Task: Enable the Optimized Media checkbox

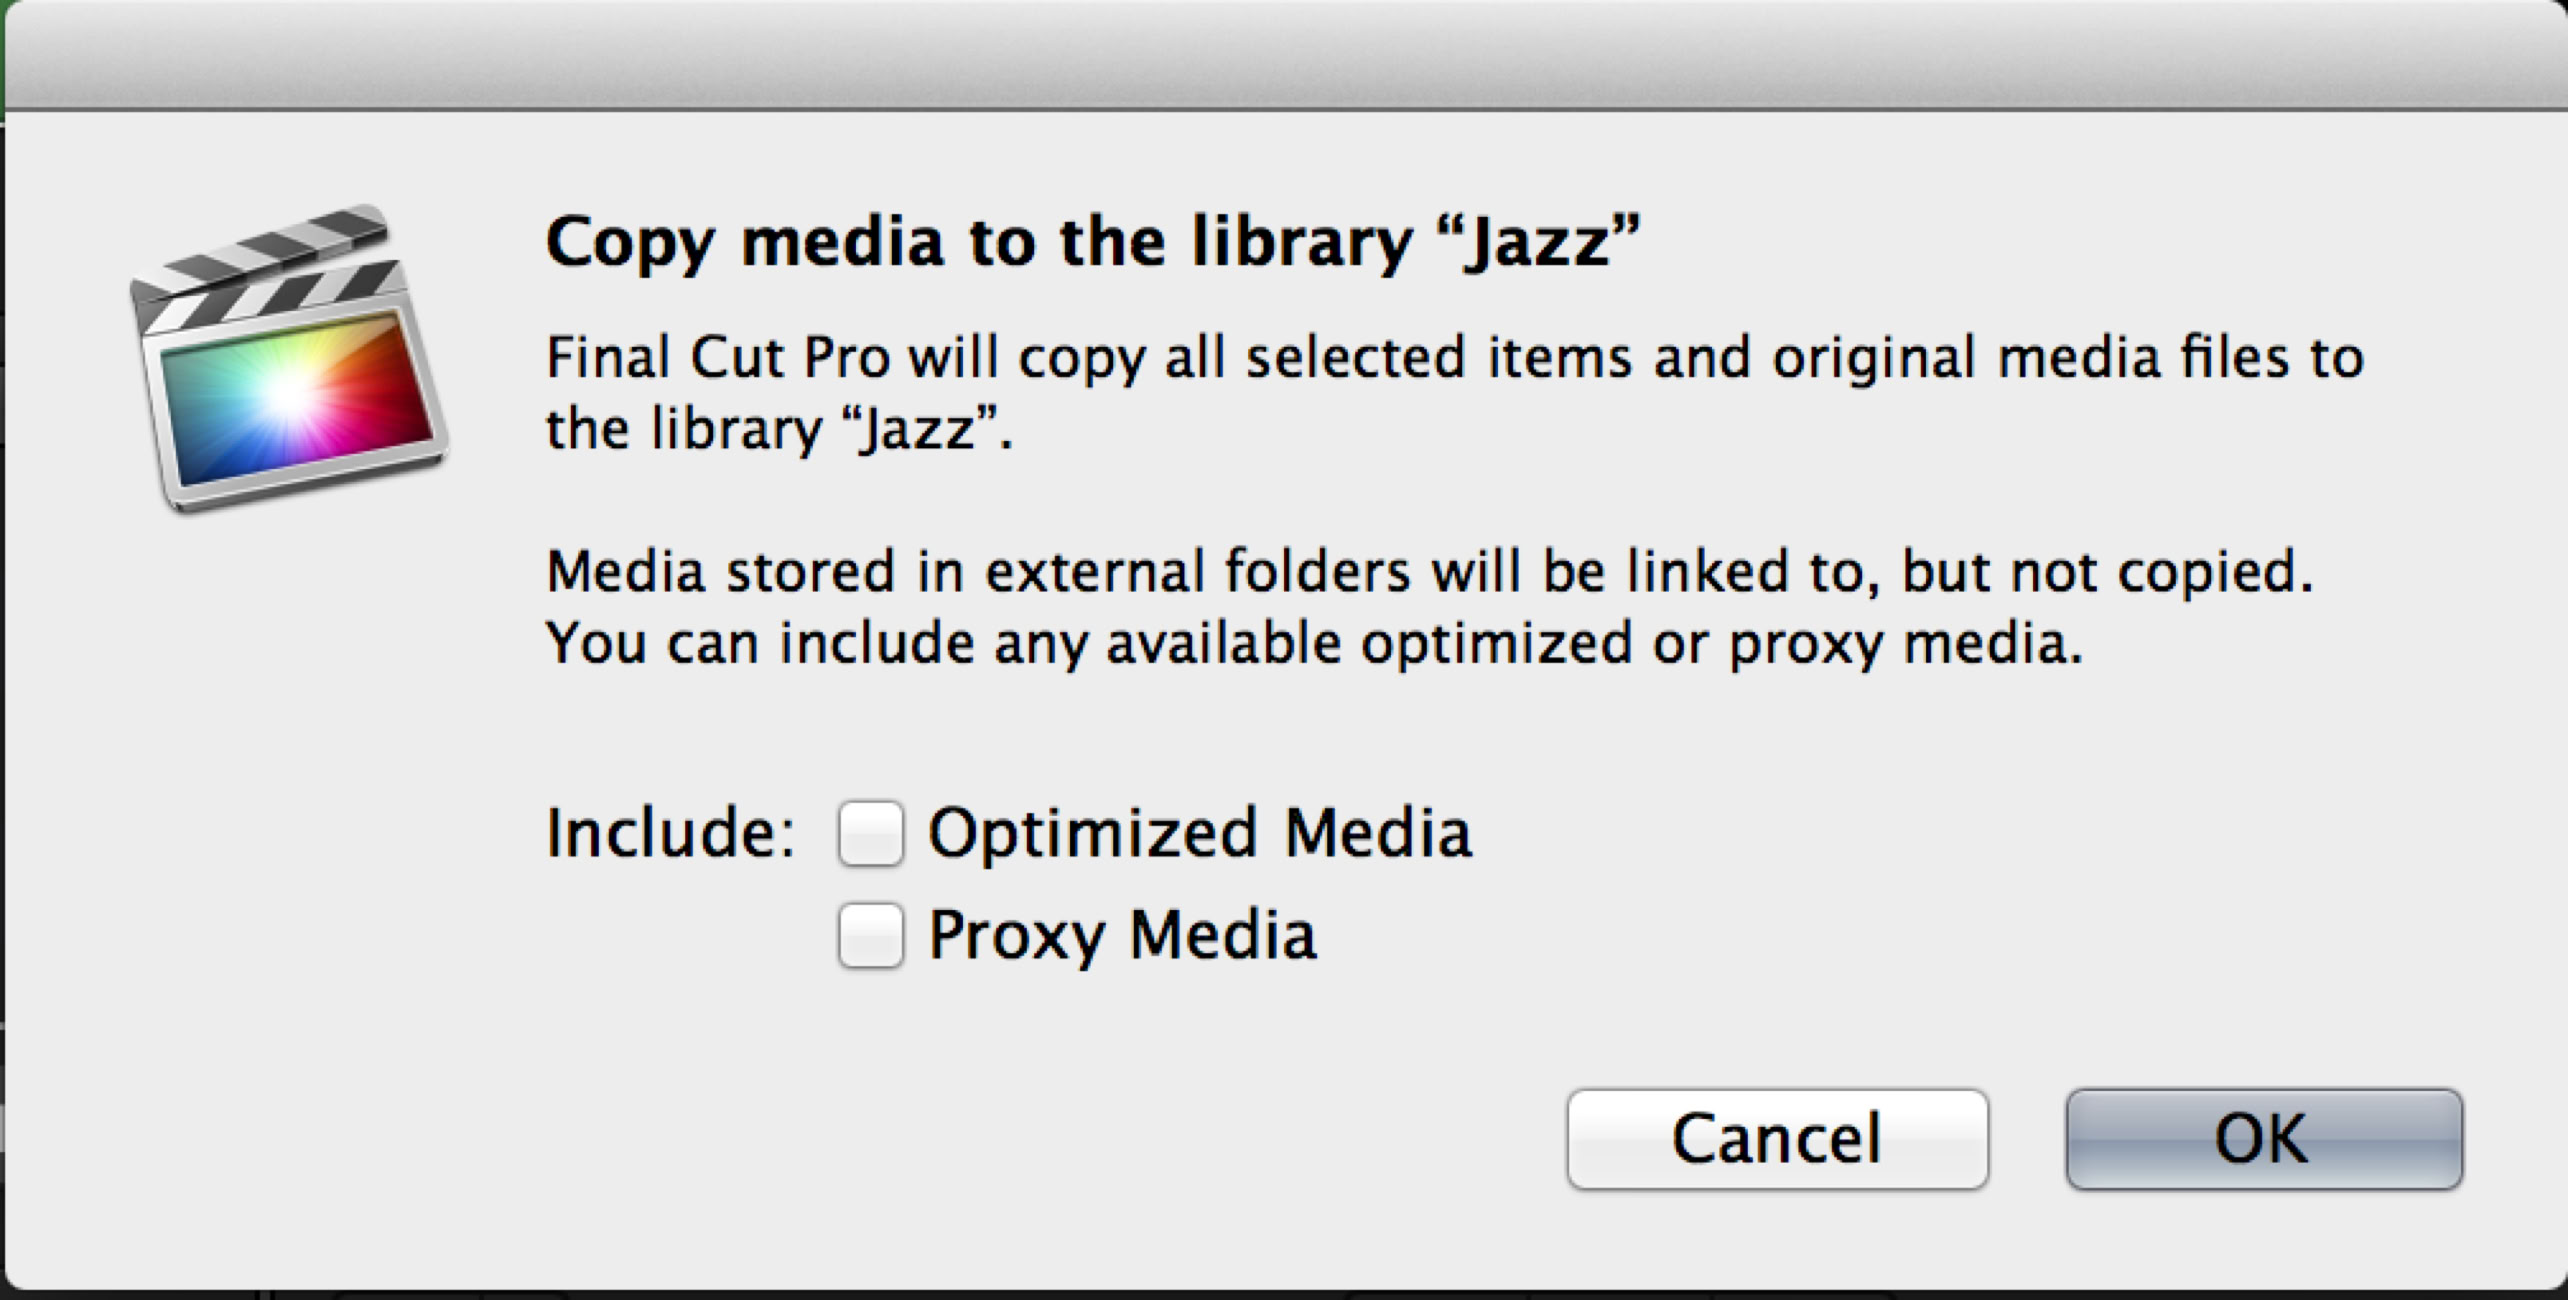Action: [870, 833]
